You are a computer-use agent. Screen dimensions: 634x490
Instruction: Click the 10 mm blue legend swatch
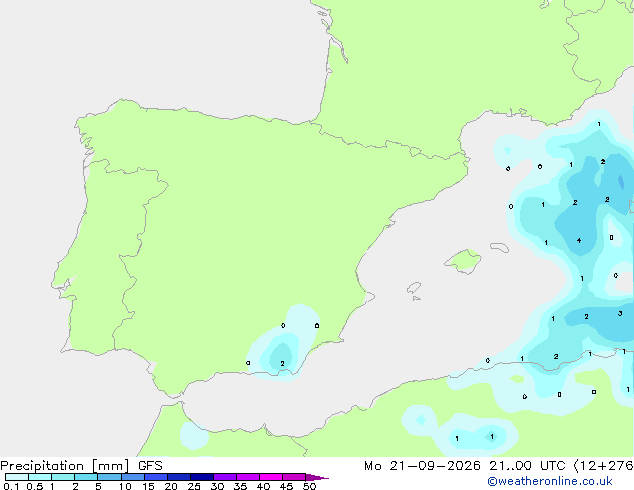133,477
